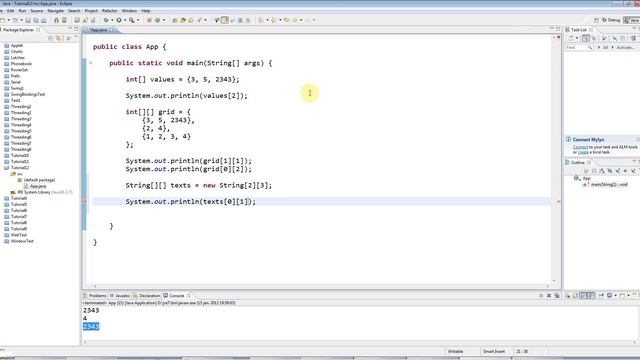Click the Connect link in Connect Mylyn
Viewport: 640px width, 360px height.
coord(580,147)
